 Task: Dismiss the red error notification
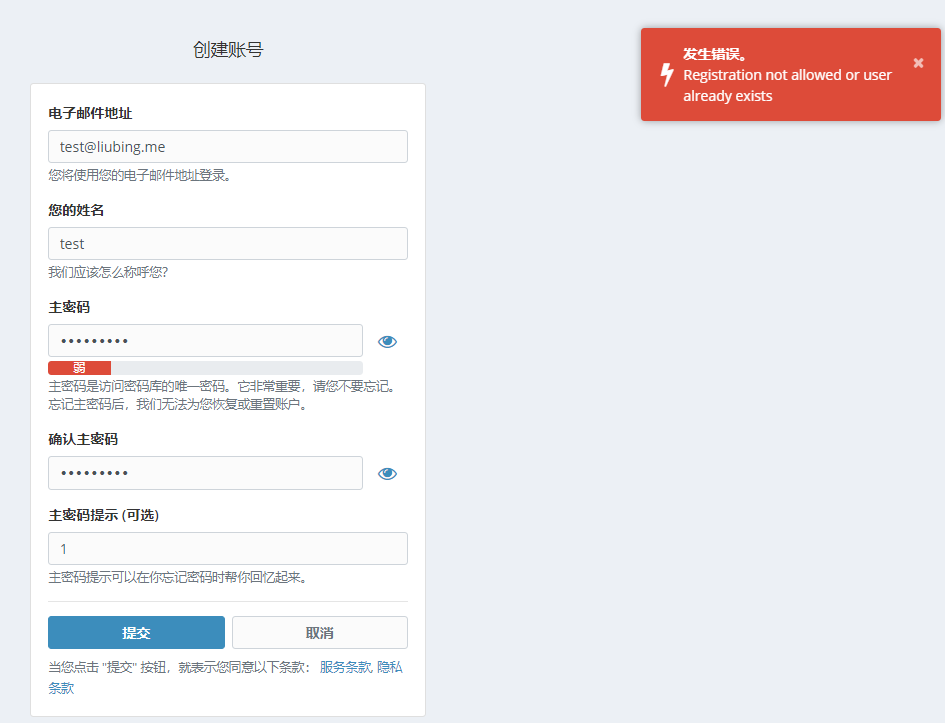(x=918, y=63)
